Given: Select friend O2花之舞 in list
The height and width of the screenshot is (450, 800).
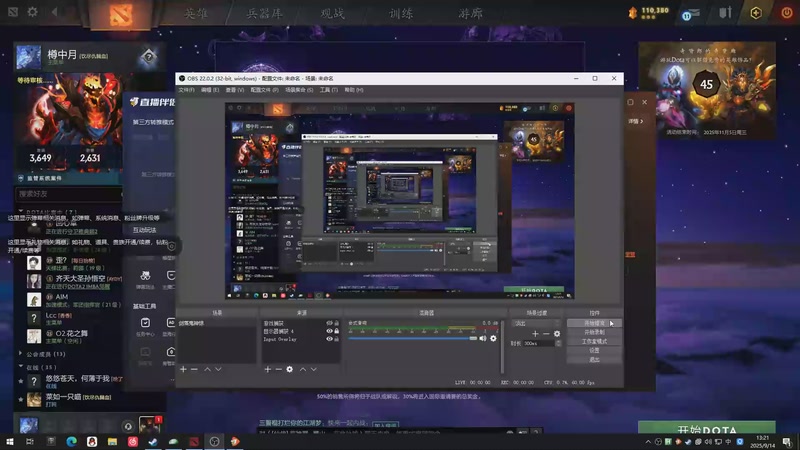Looking at the screenshot, I should 74,336.
